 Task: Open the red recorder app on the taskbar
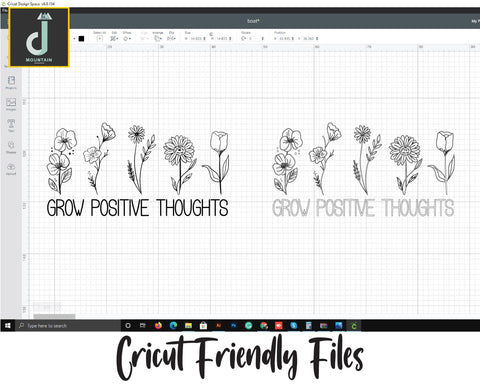[x=279, y=325]
